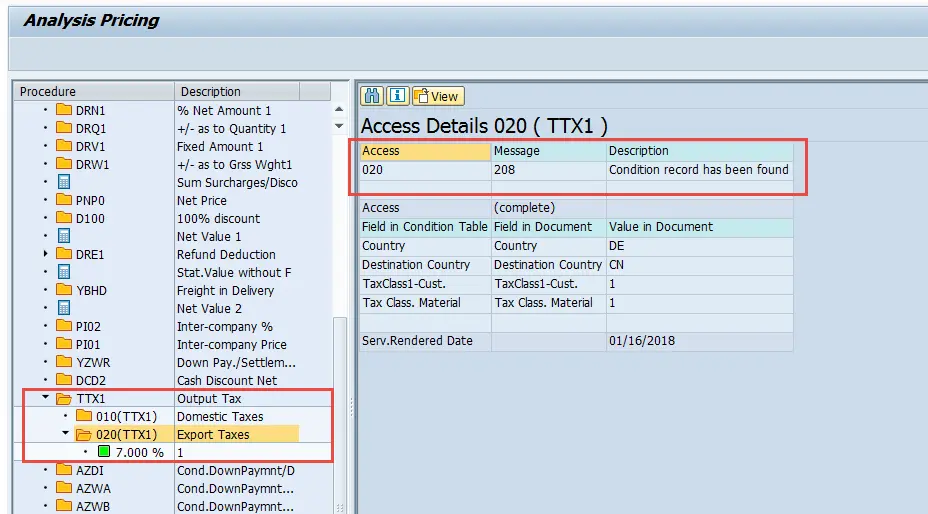Click Field in Condition Table header
The height and width of the screenshot is (514, 928).
[x=425, y=227]
